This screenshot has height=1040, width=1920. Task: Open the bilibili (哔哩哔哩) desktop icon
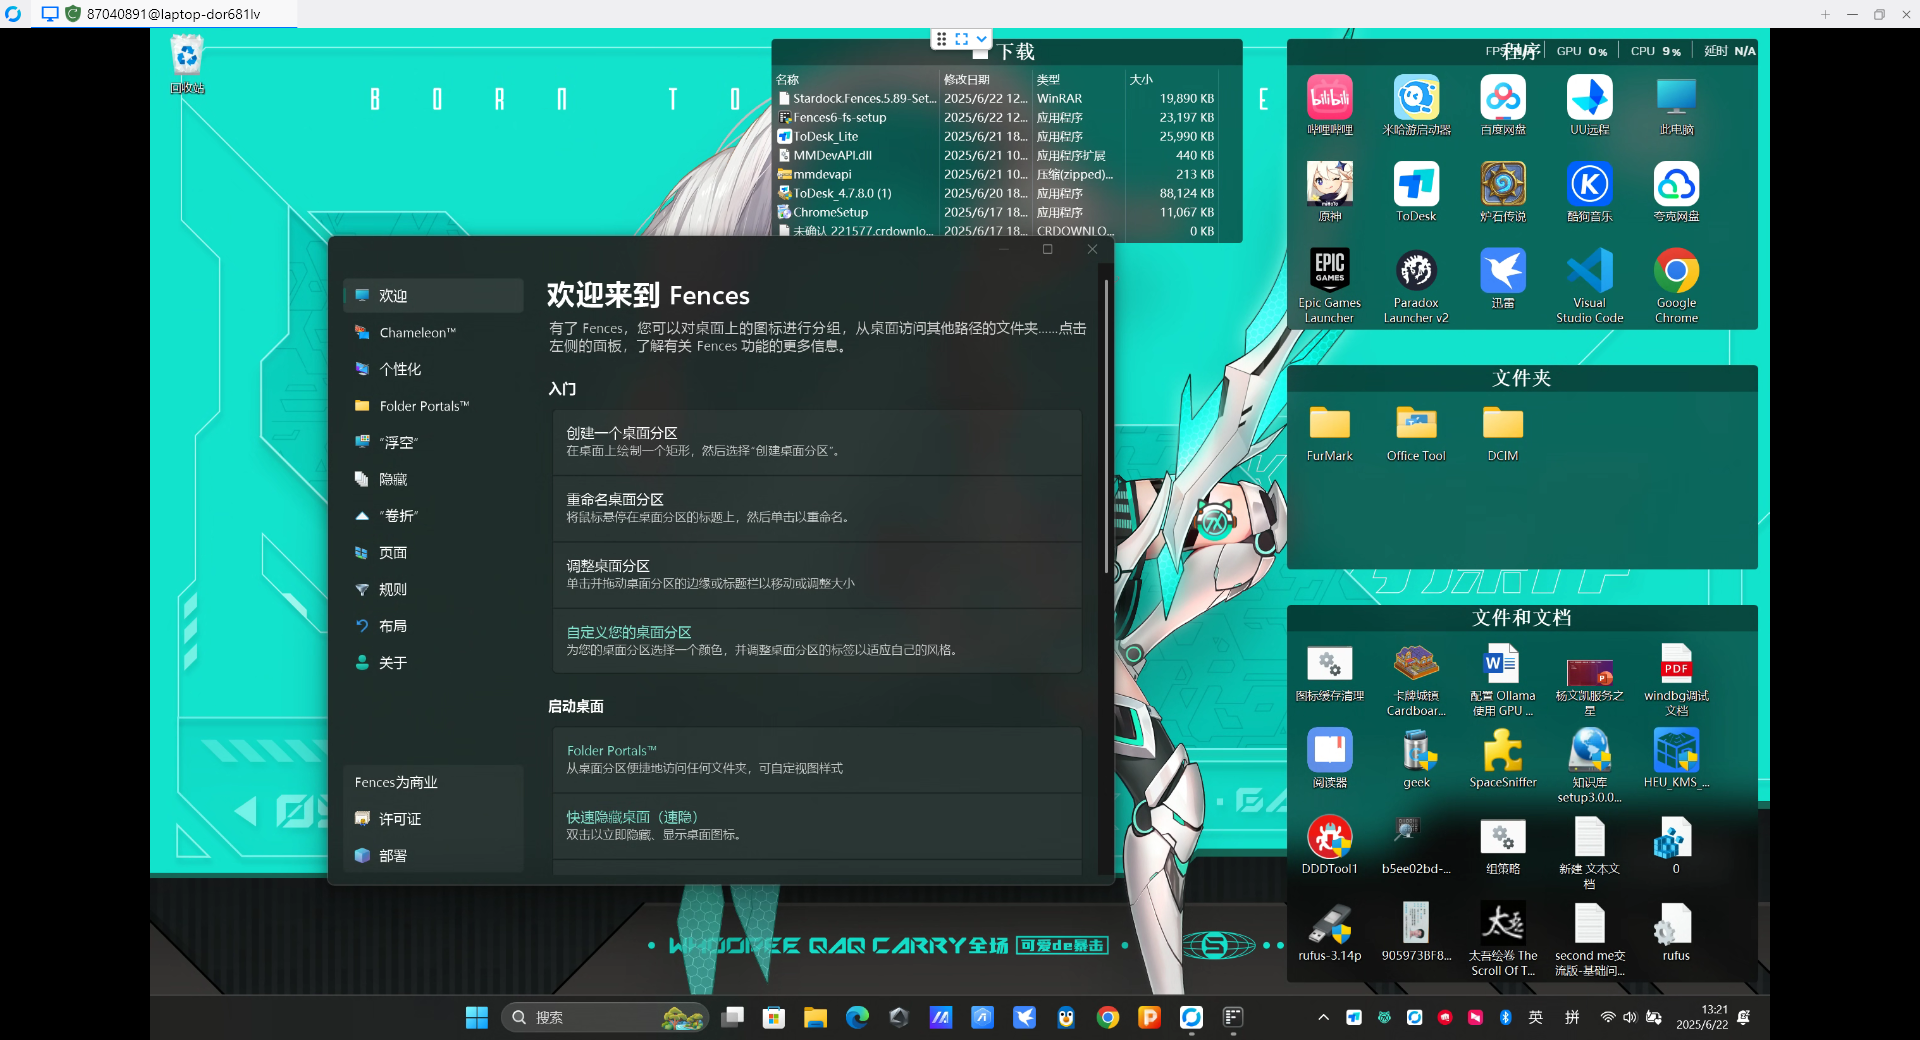pos(1329,99)
